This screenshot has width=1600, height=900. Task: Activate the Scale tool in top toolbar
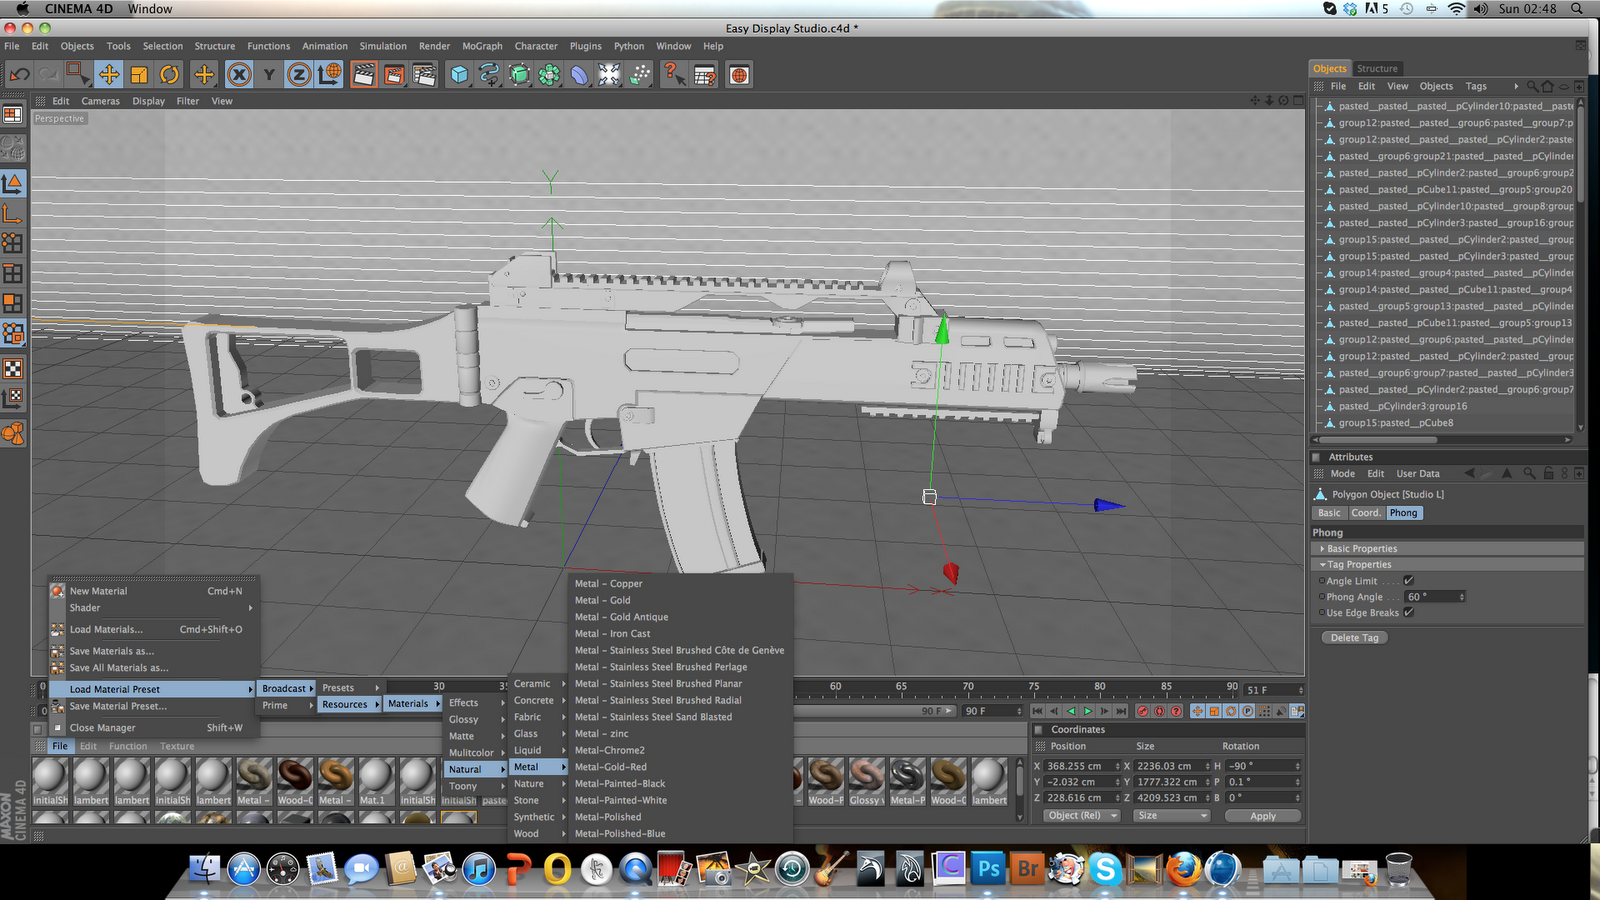pyautogui.click(x=139, y=74)
